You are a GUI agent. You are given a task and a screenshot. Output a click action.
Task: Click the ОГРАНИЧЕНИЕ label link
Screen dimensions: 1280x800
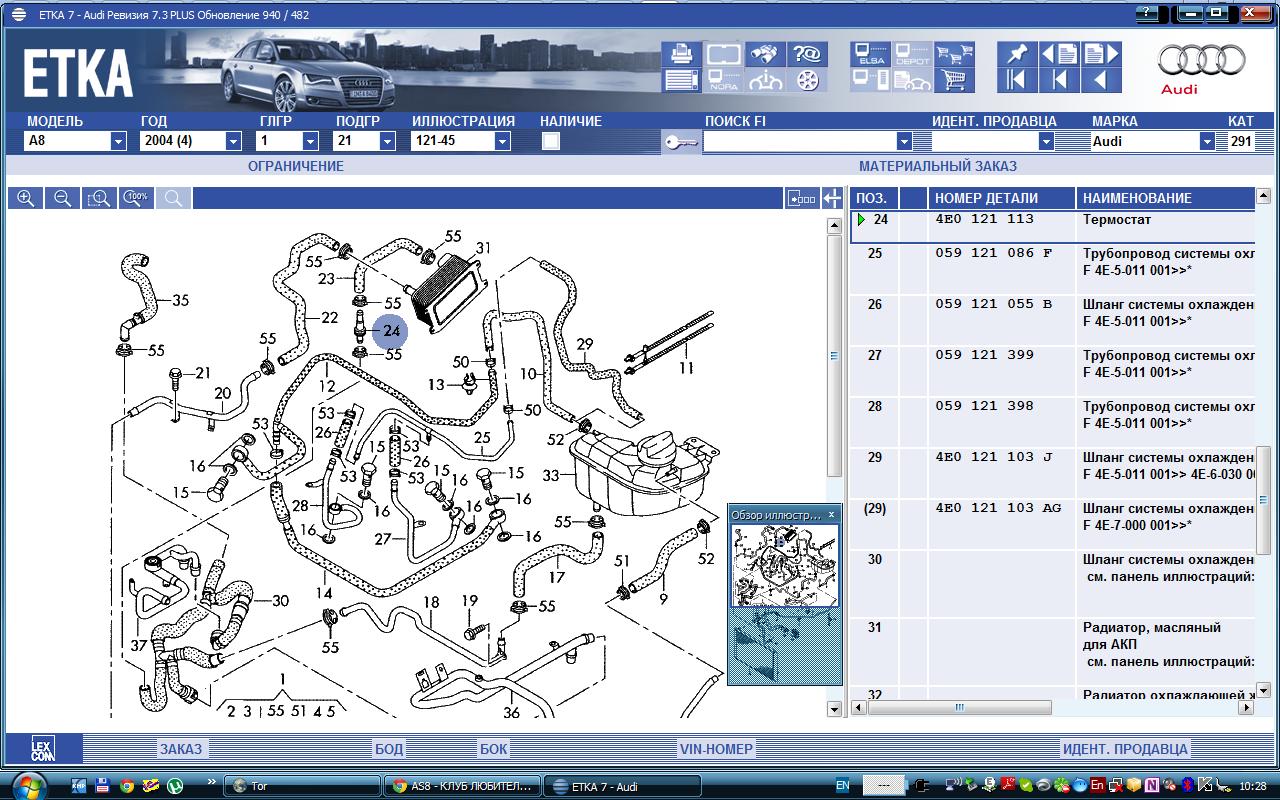(295, 166)
